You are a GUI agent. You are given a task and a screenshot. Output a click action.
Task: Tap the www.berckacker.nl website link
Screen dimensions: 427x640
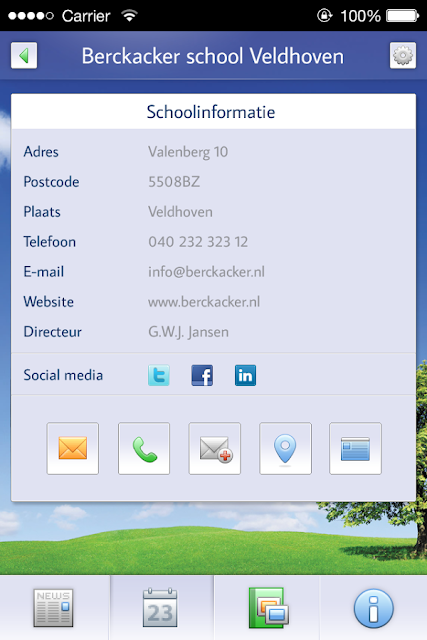pyautogui.click(x=204, y=302)
